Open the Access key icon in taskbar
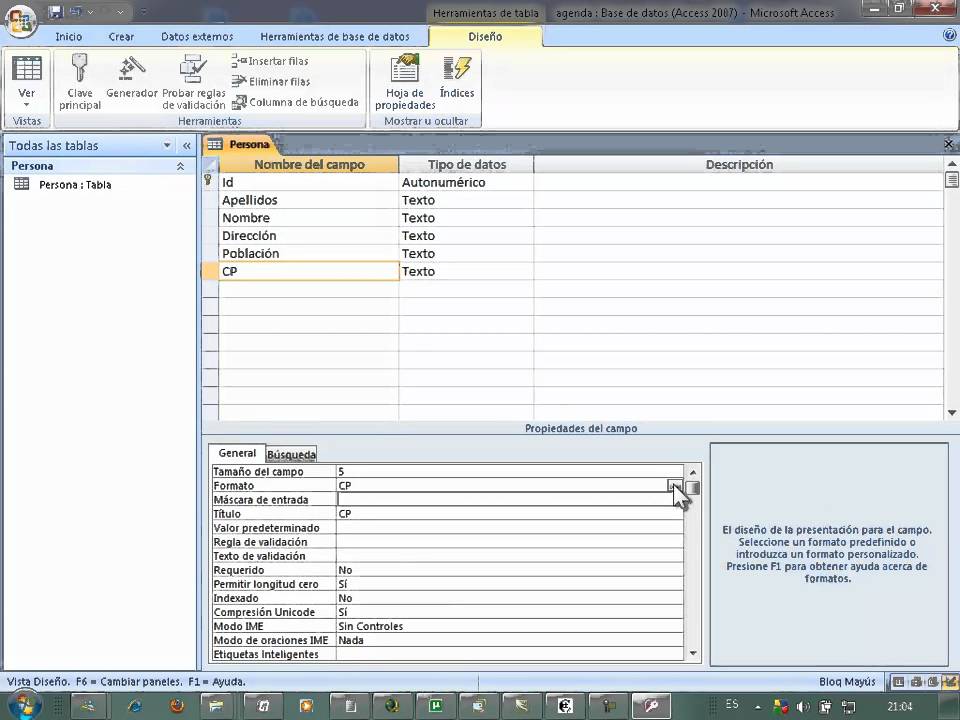Viewport: 960px width, 720px height. click(651, 707)
